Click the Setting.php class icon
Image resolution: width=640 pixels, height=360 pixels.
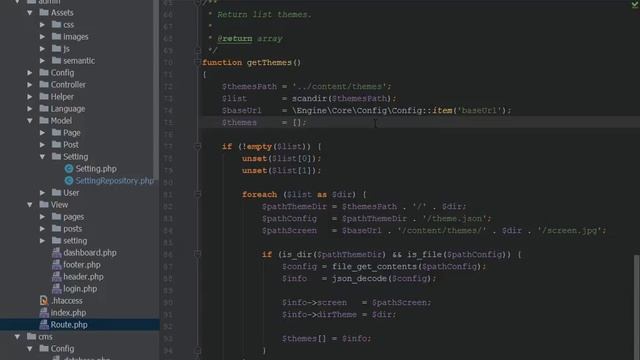point(69,169)
